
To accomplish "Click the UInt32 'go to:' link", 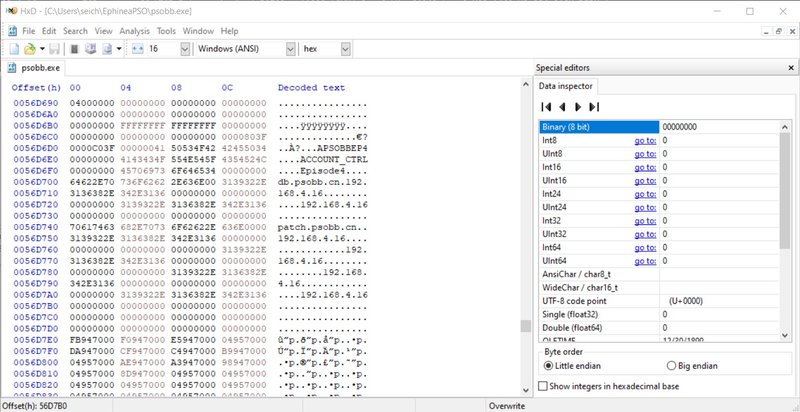I will pyautogui.click(x=645, y=233).
